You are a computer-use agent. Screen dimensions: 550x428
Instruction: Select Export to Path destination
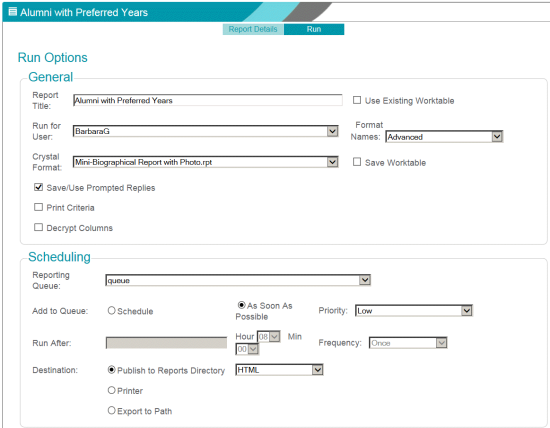tap(111, 410)
